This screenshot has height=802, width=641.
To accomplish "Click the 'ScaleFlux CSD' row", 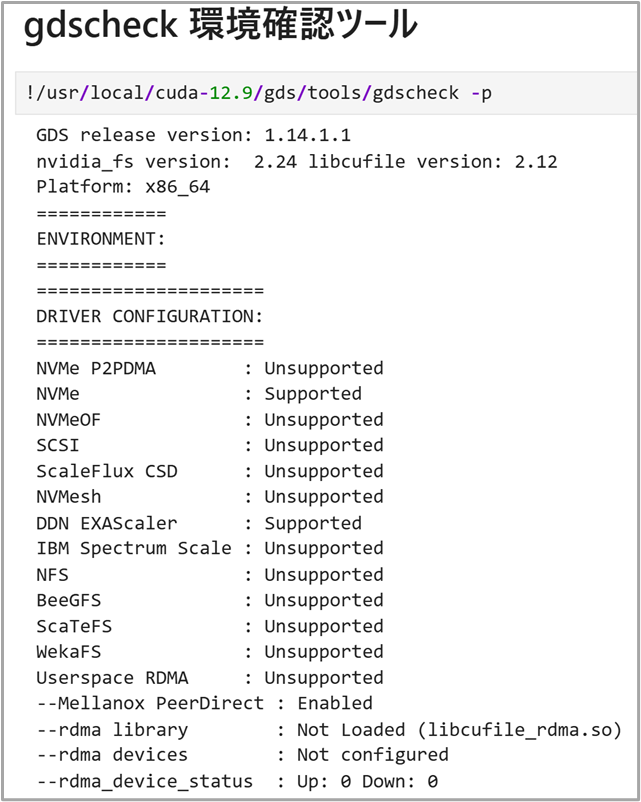I will coord(209,471).
